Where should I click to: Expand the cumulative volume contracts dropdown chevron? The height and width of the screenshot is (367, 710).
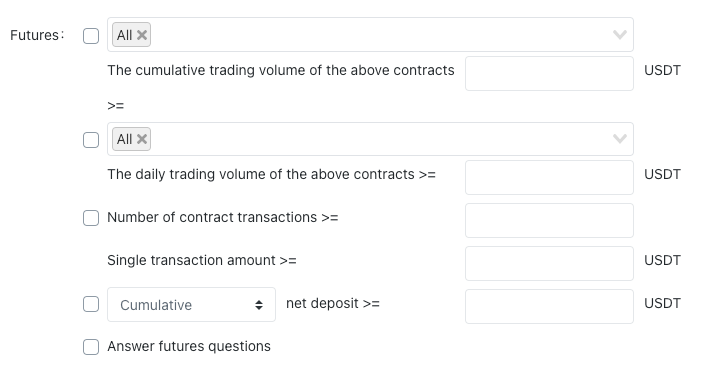point(619,34)
